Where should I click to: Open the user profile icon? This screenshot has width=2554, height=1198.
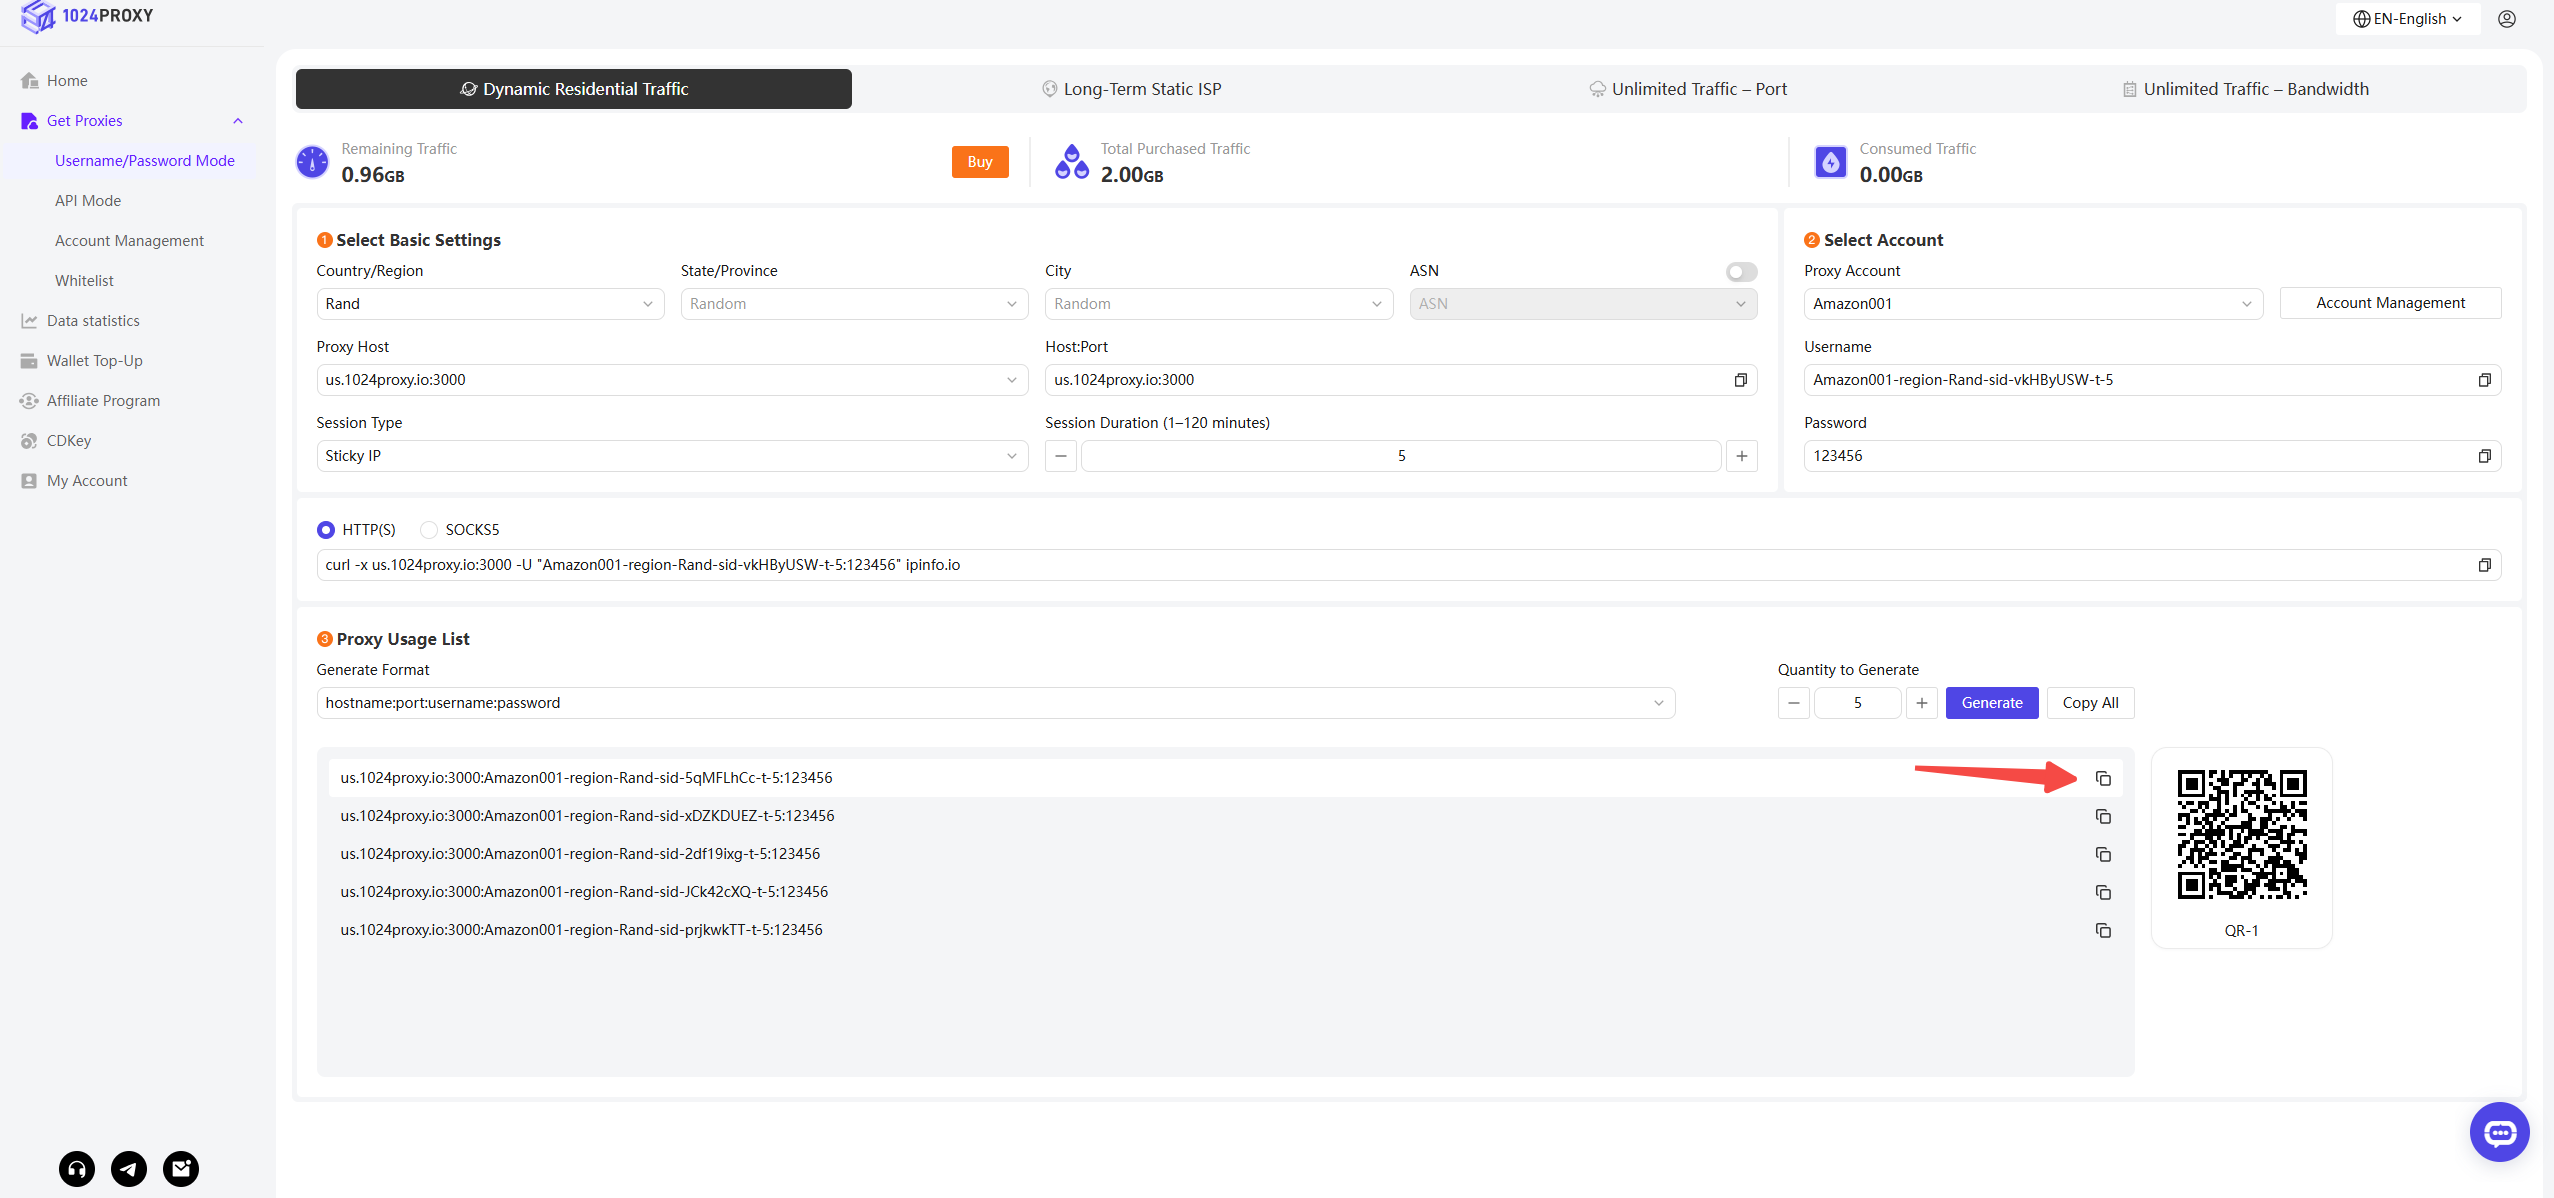pos(2507,19)
